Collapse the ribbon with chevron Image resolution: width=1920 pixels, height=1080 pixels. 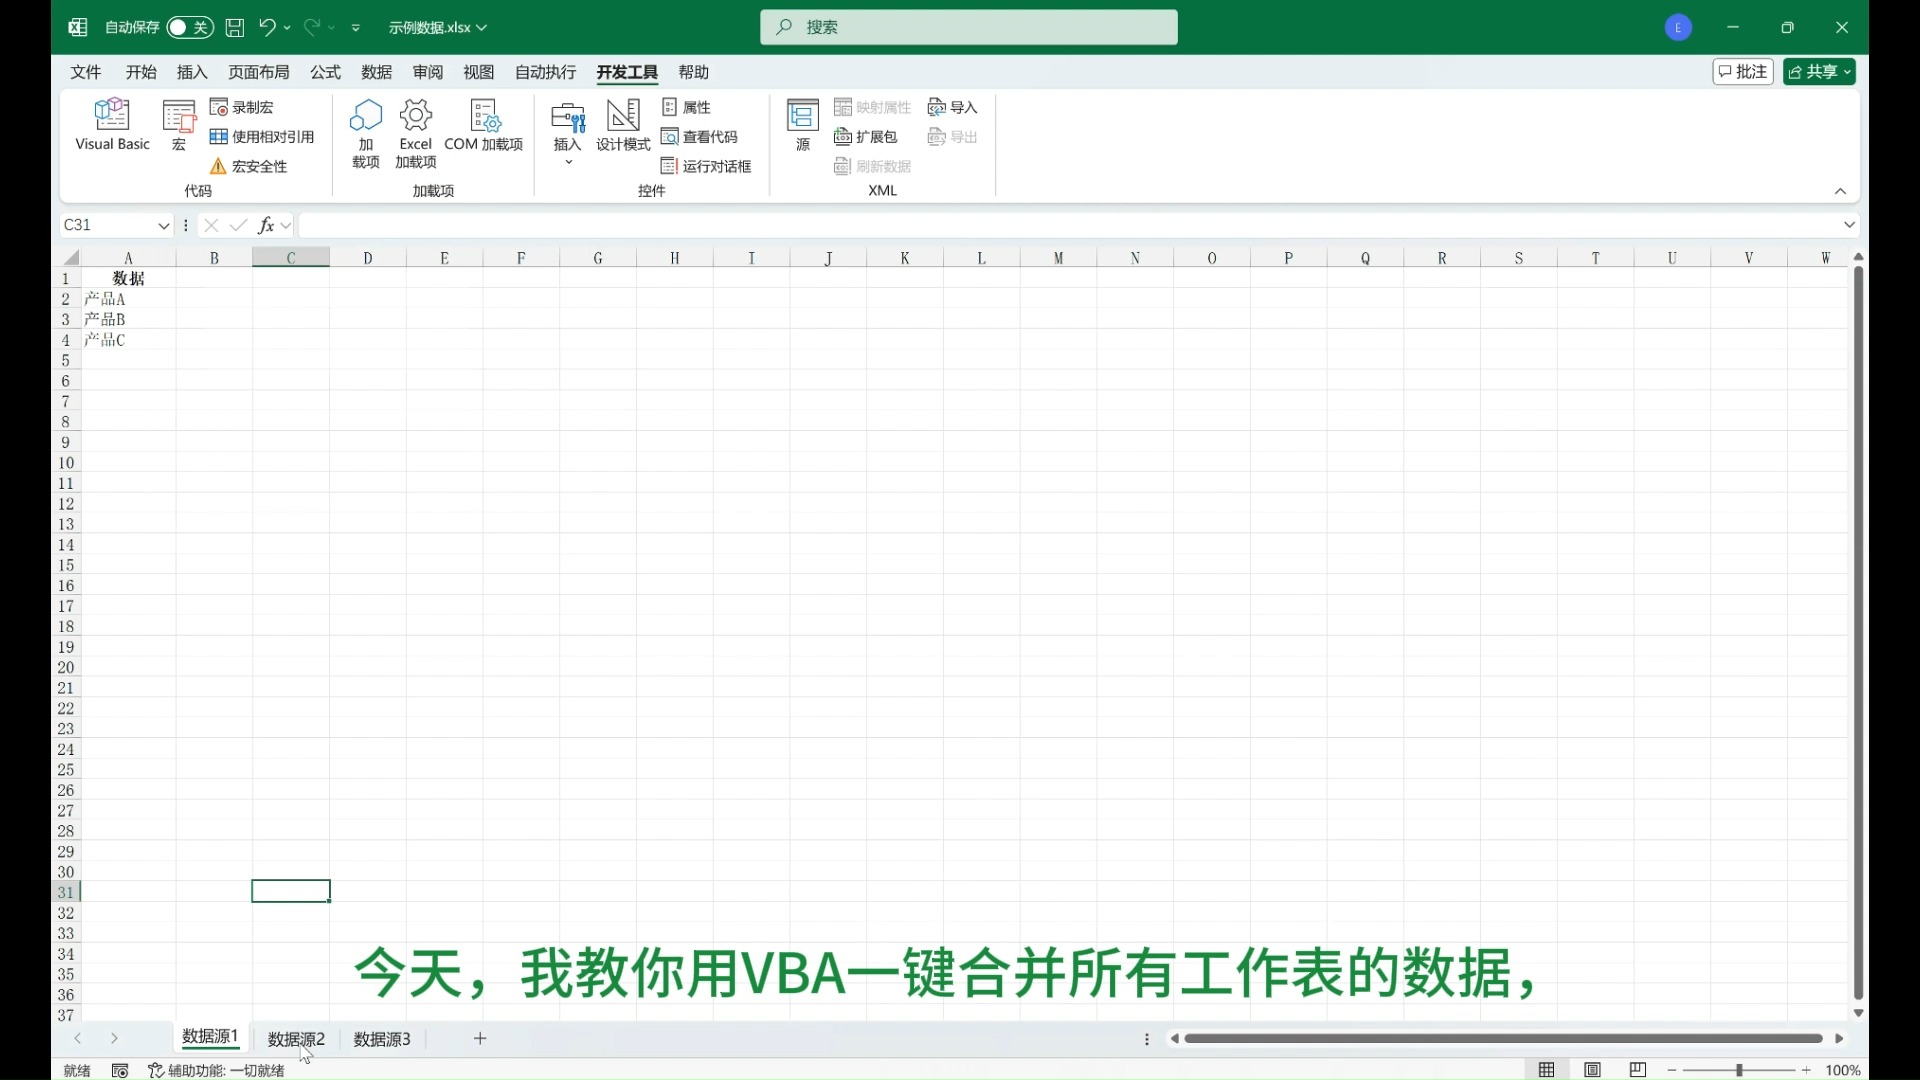tap(1840, 191)
